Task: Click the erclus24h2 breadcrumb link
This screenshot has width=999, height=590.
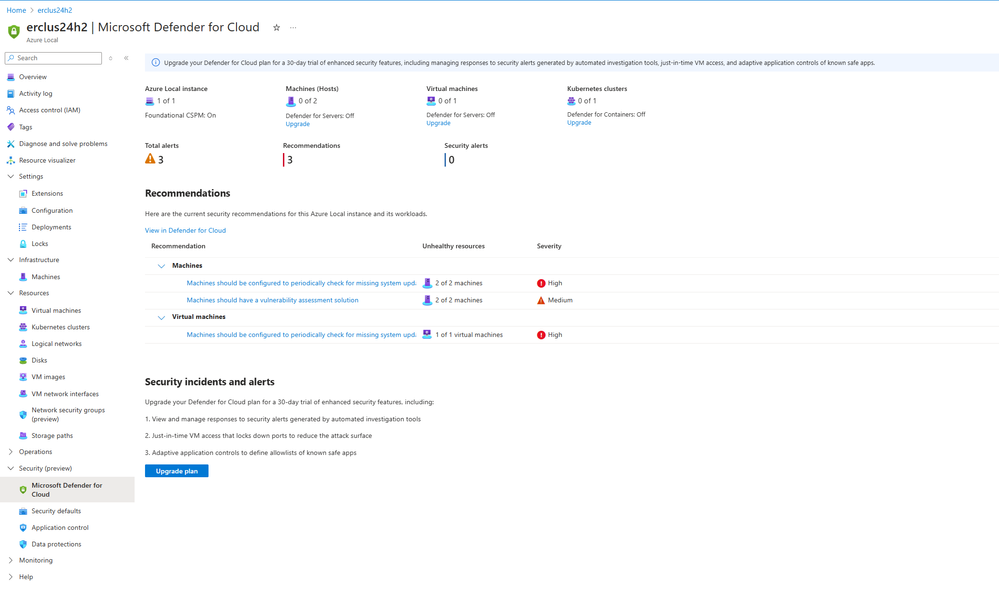Action: 55,10
